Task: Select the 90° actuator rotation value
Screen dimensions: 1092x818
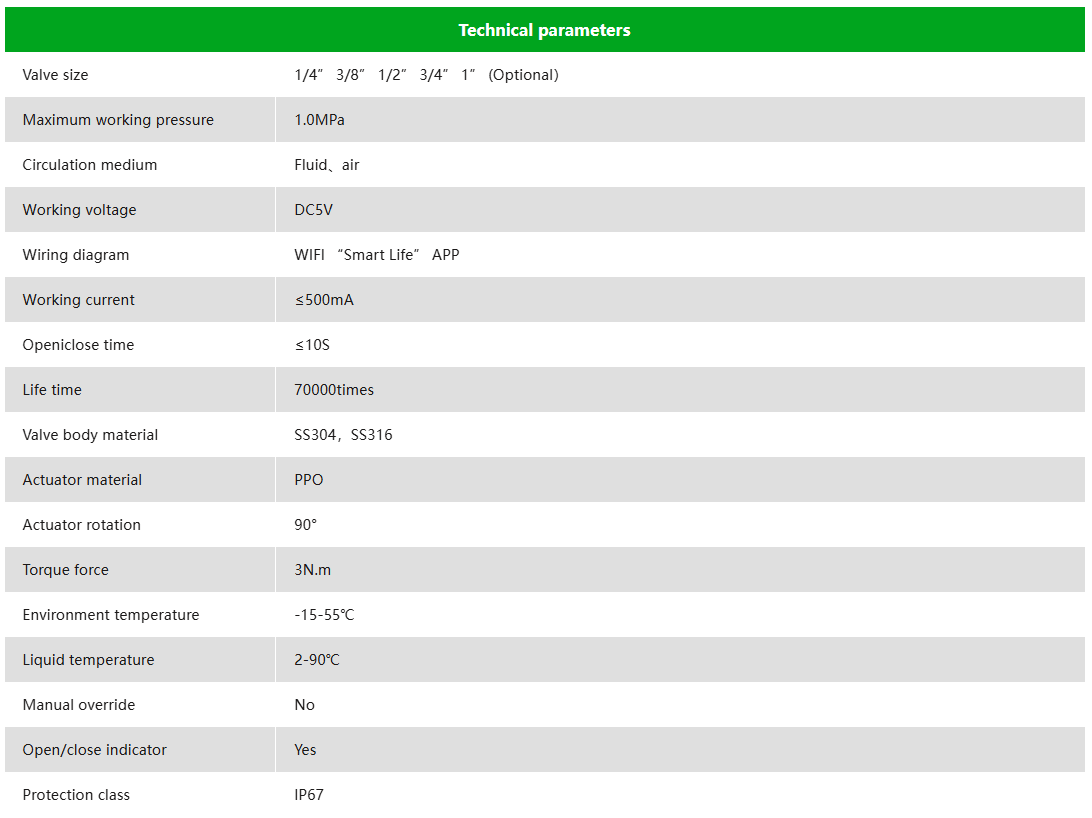Action: [x=305, y=525]
